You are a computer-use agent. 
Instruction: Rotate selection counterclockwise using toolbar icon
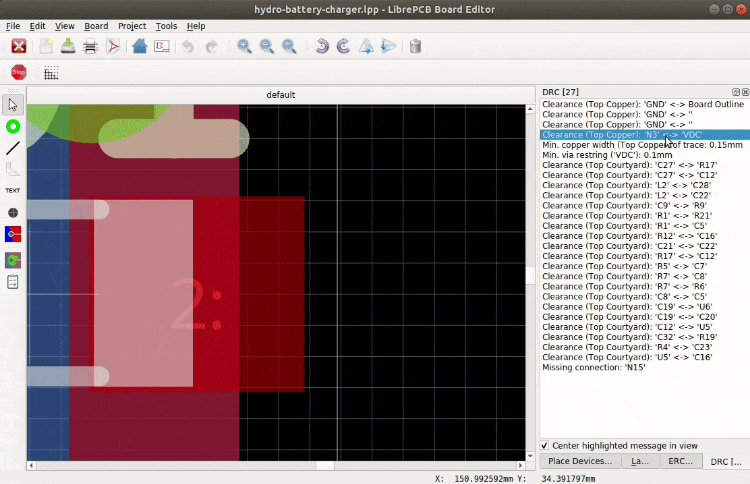pyautogui.click(x=321, y=46)
